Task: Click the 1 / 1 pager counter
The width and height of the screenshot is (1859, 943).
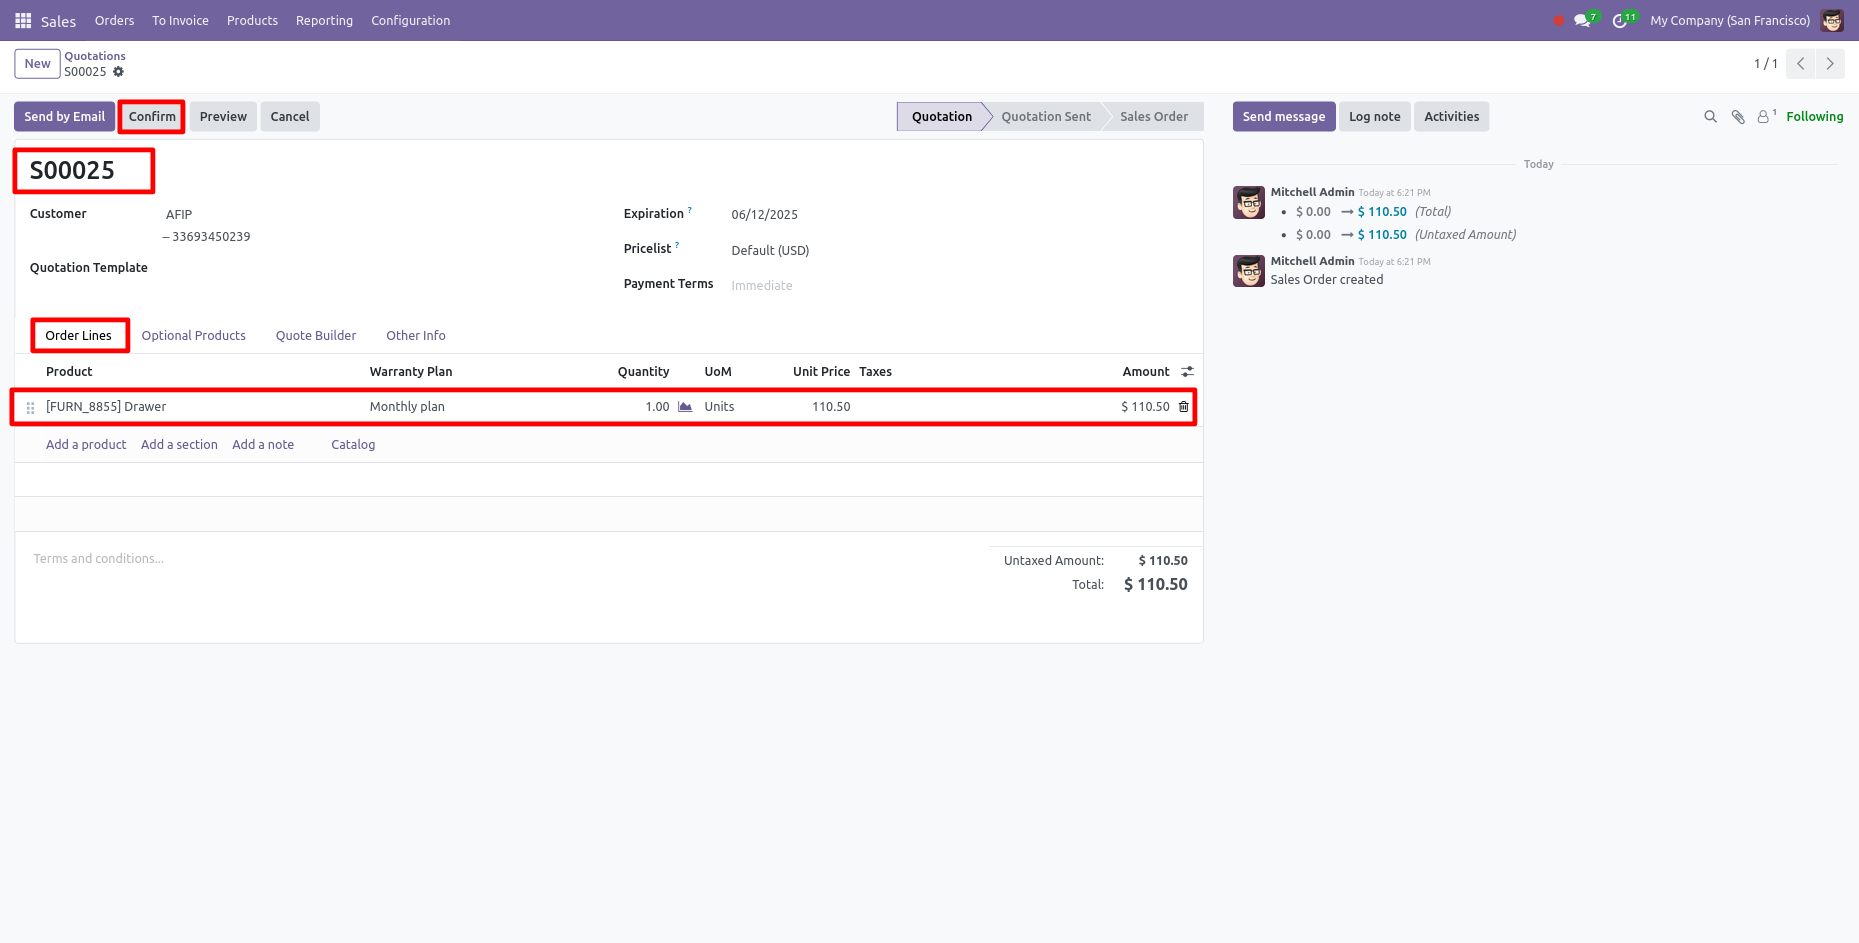Action: (x=1765, y=64)
